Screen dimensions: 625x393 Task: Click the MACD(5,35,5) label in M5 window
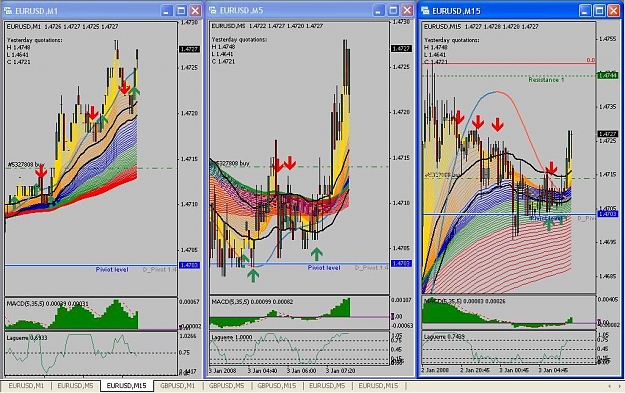tap(252, 302)
